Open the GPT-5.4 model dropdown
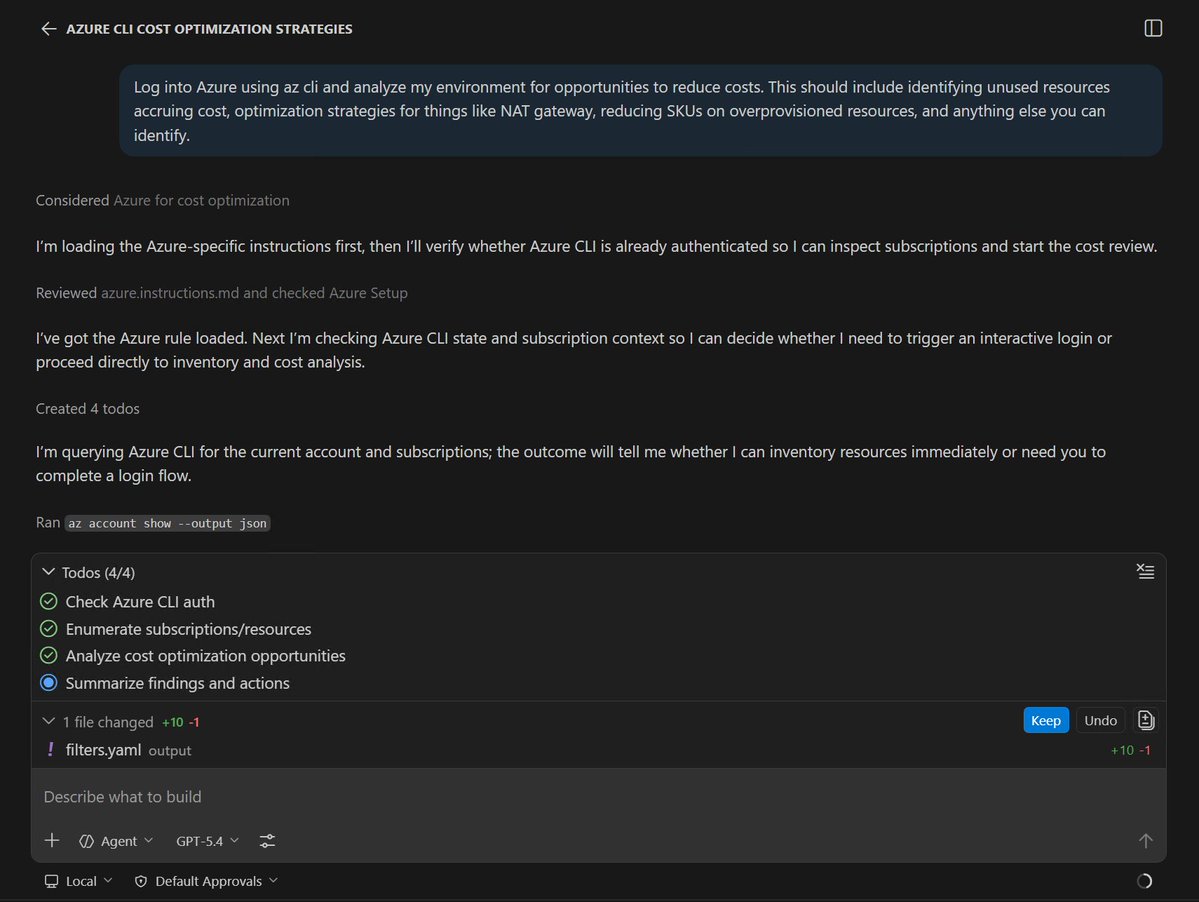1199x902 pixels. [207, 841]
